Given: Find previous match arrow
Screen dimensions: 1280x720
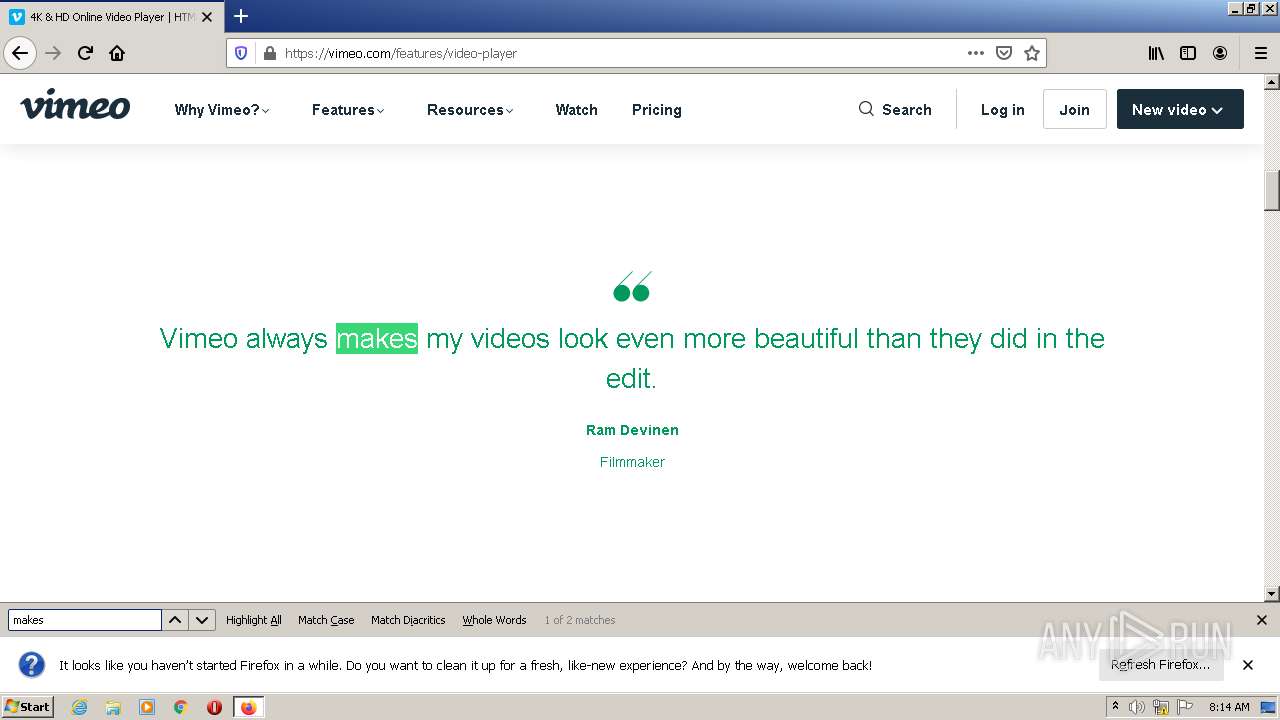Looking at the screenshot, I should 175,620.
